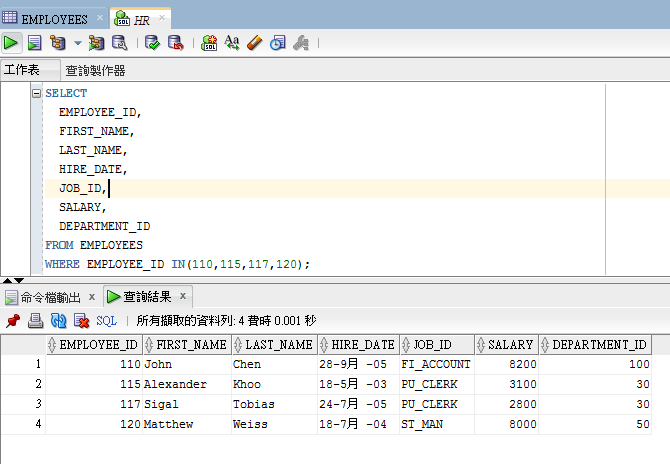Click the LAST_NAME column header
This screenshot has width=670, height=464.
(x=275, y=345)
